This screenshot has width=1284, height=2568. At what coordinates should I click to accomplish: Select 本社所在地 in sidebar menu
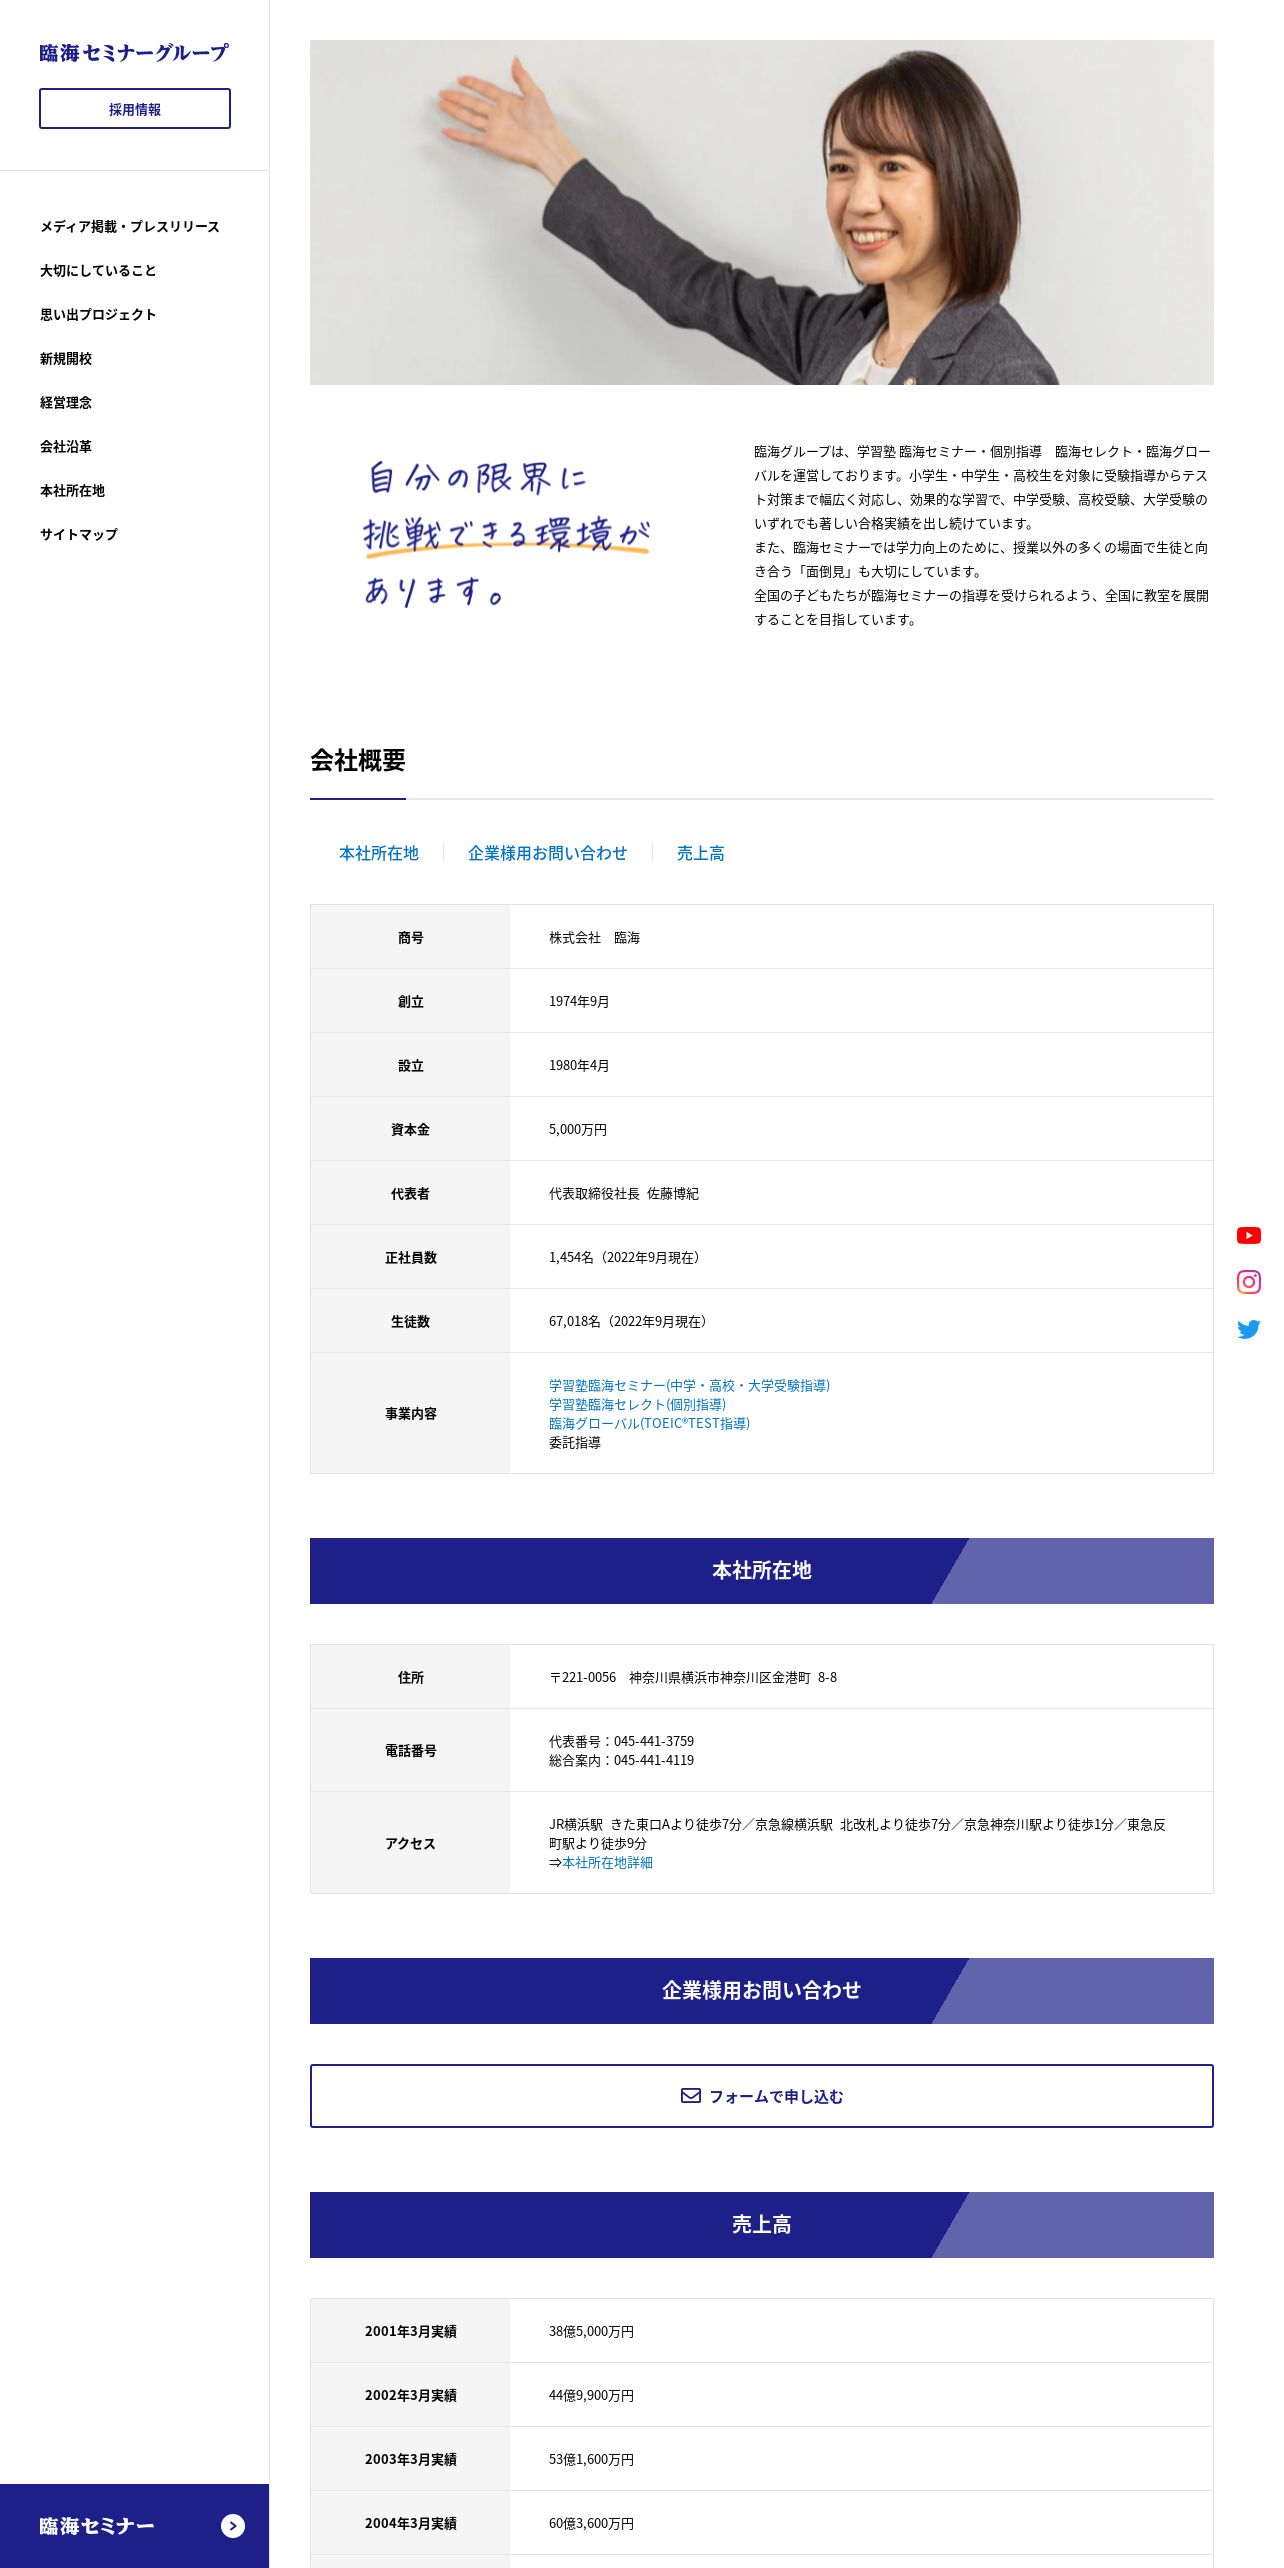(x=72, y=491)
